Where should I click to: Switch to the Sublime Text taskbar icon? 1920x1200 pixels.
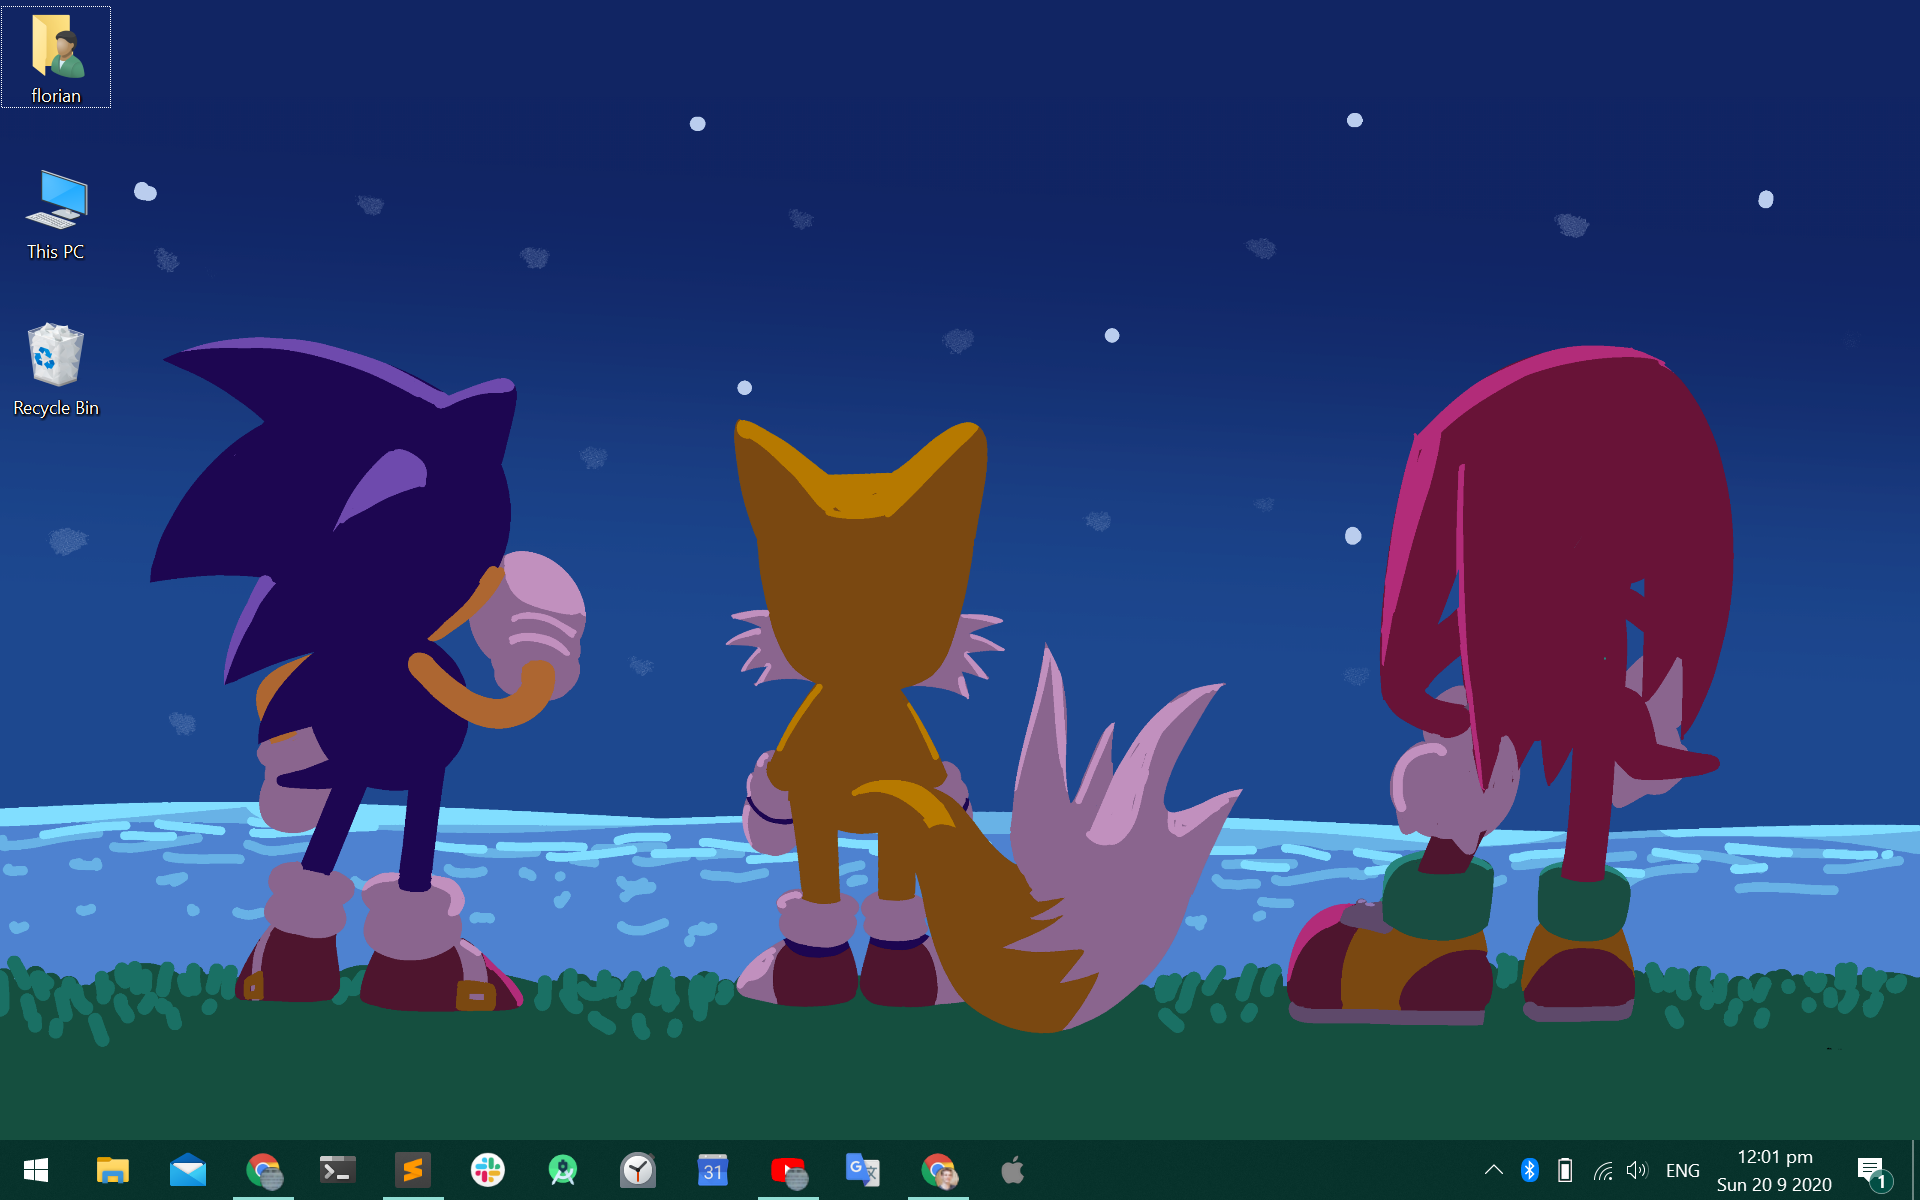click(x=412, y=1170)
